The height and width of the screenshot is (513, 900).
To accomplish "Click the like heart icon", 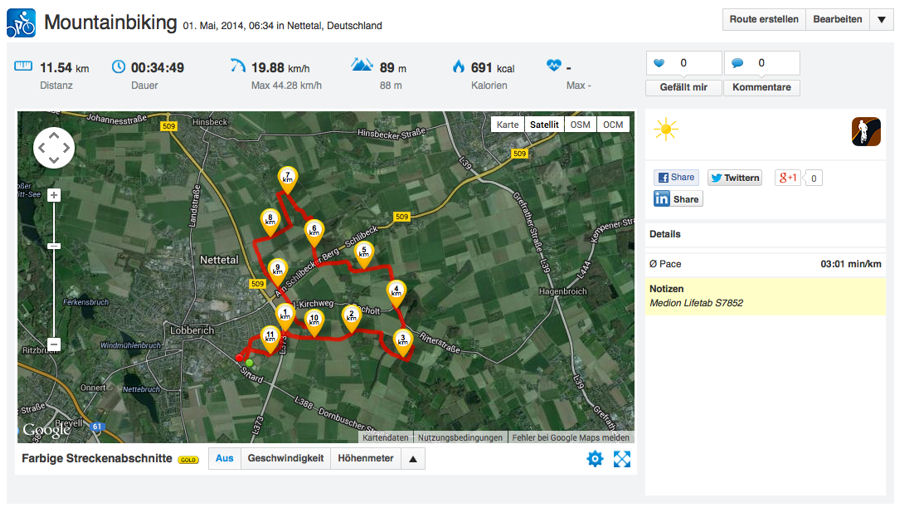I will [660, 63].
